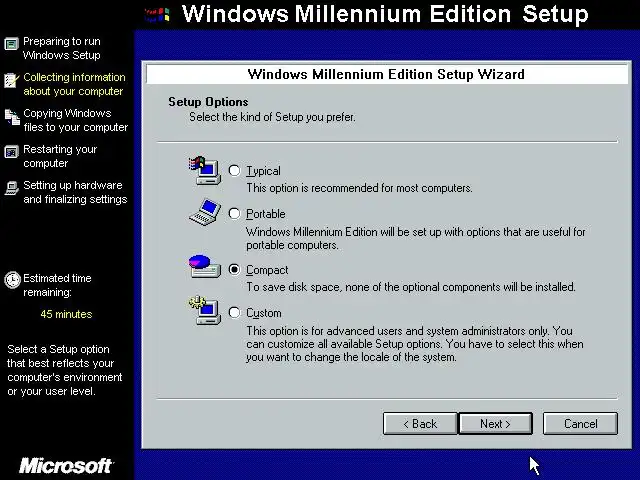Click the Portable option label
The width and height of the screenshot is (640, 480).
tap(266, 214)
